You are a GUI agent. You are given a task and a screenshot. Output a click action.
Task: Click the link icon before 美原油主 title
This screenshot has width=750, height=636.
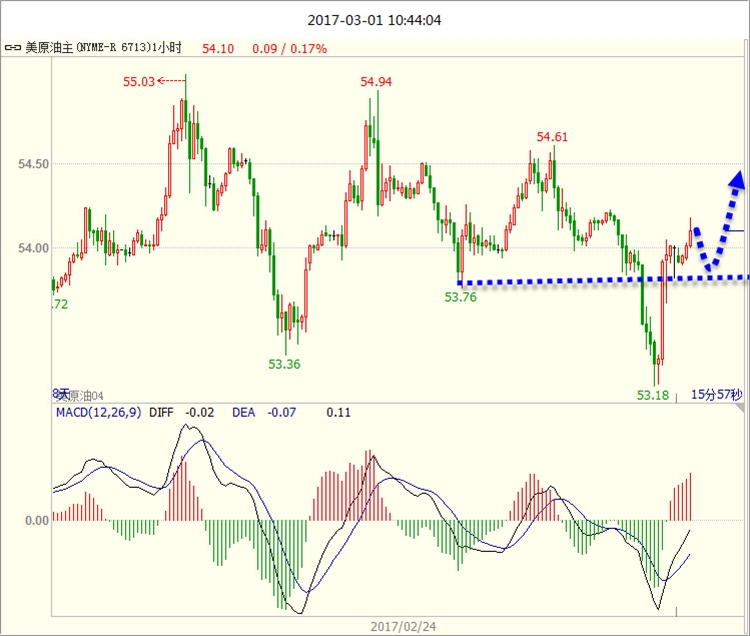click(x=12, y=48)
